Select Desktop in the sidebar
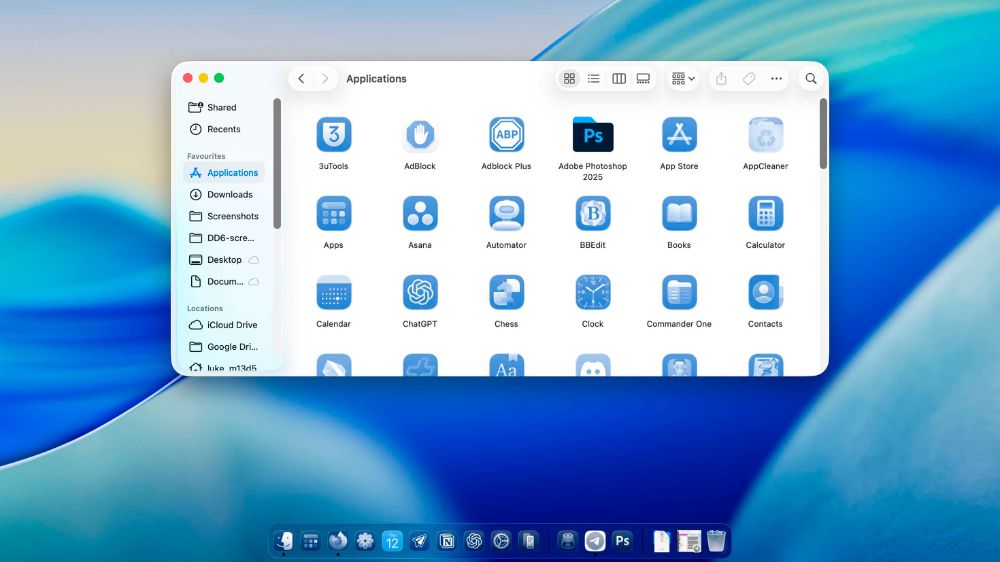This screenshot has height=562, width=1000. 224,260
